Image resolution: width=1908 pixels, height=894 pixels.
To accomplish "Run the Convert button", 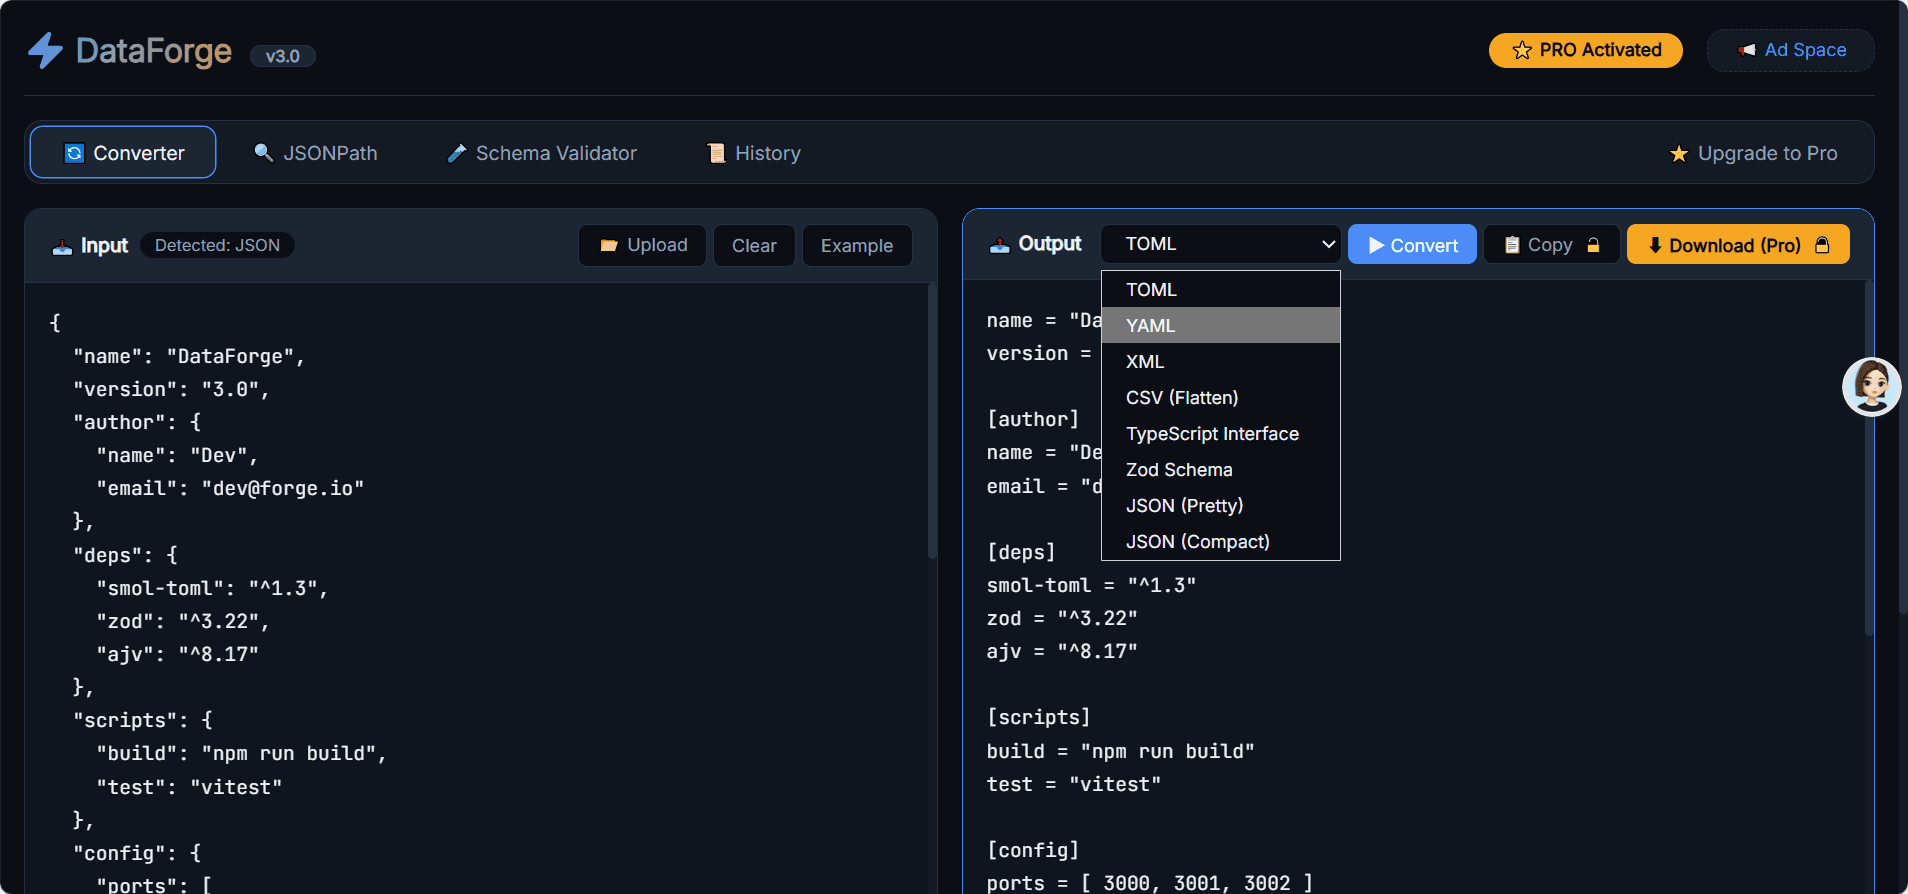I will 1412,245.
